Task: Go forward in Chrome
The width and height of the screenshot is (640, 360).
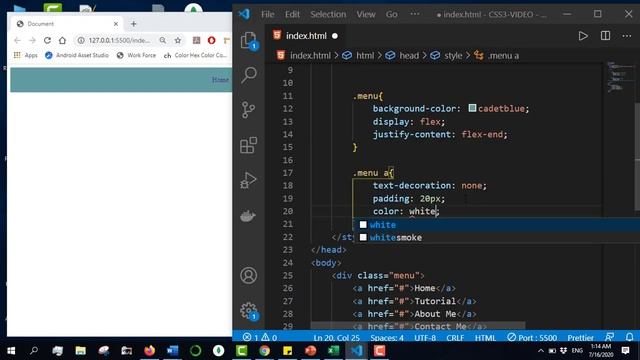Action: [32, 40]
